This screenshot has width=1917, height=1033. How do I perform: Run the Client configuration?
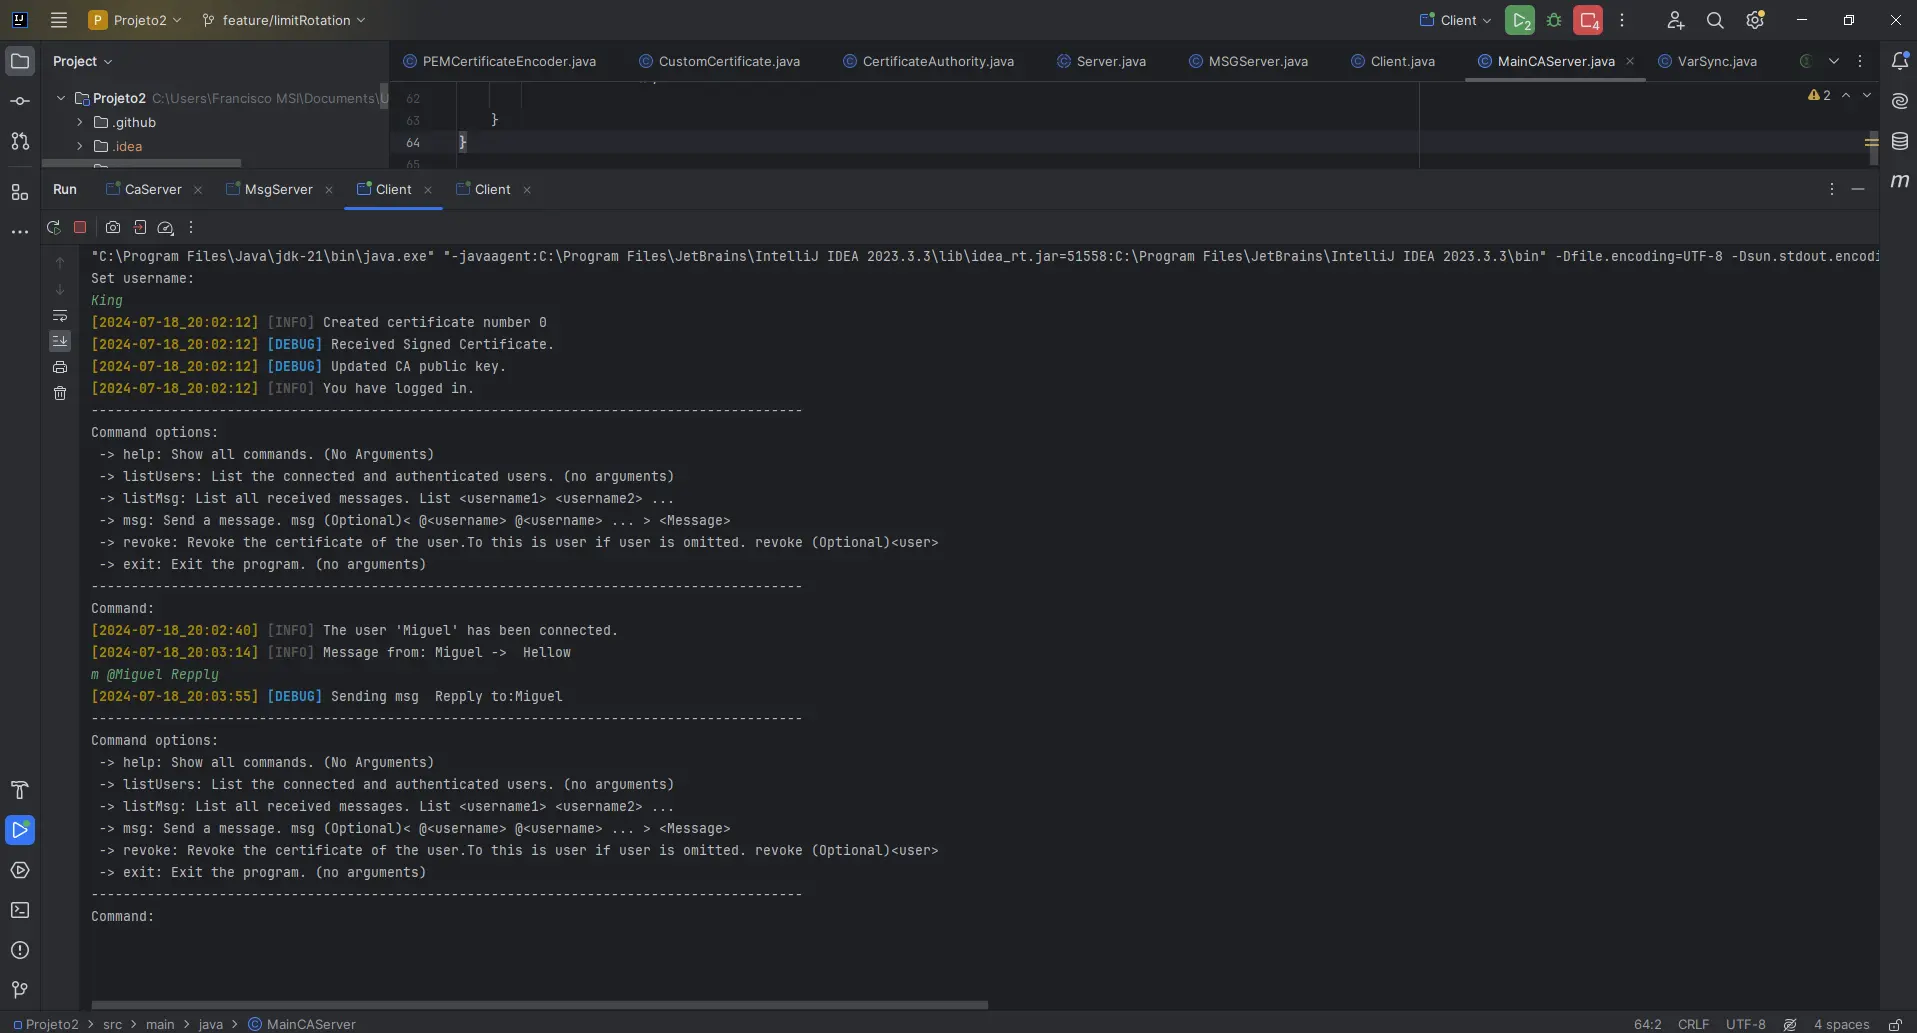[1520, 20]
